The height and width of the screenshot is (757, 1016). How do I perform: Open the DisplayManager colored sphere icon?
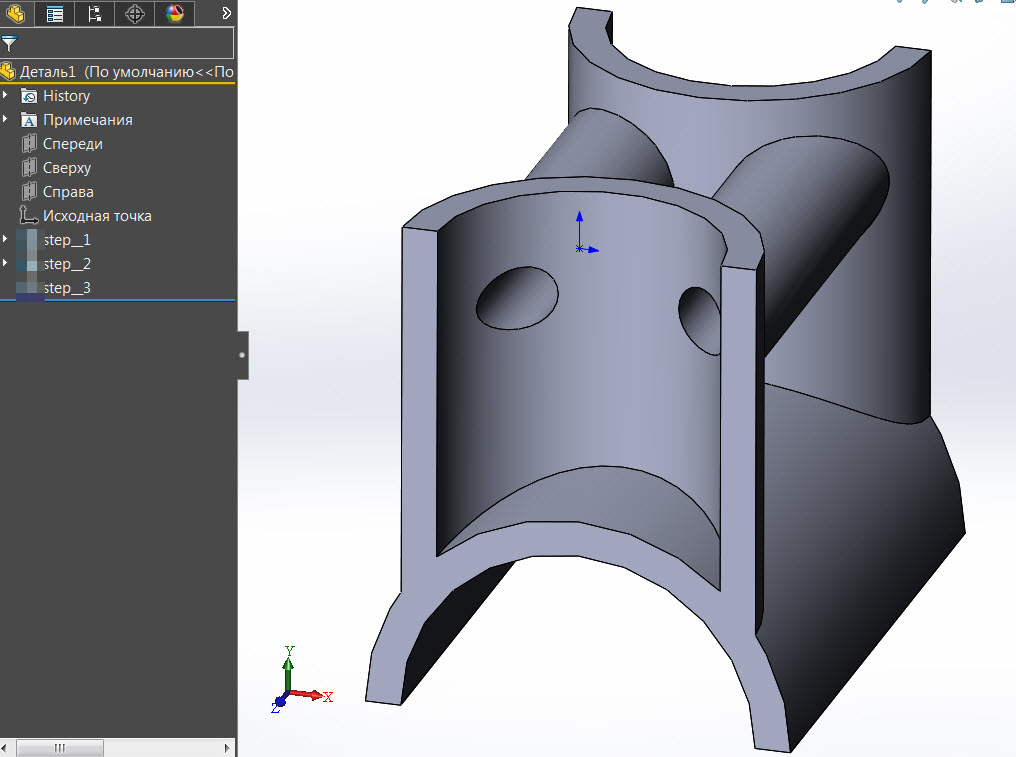(x=174, y=14)
